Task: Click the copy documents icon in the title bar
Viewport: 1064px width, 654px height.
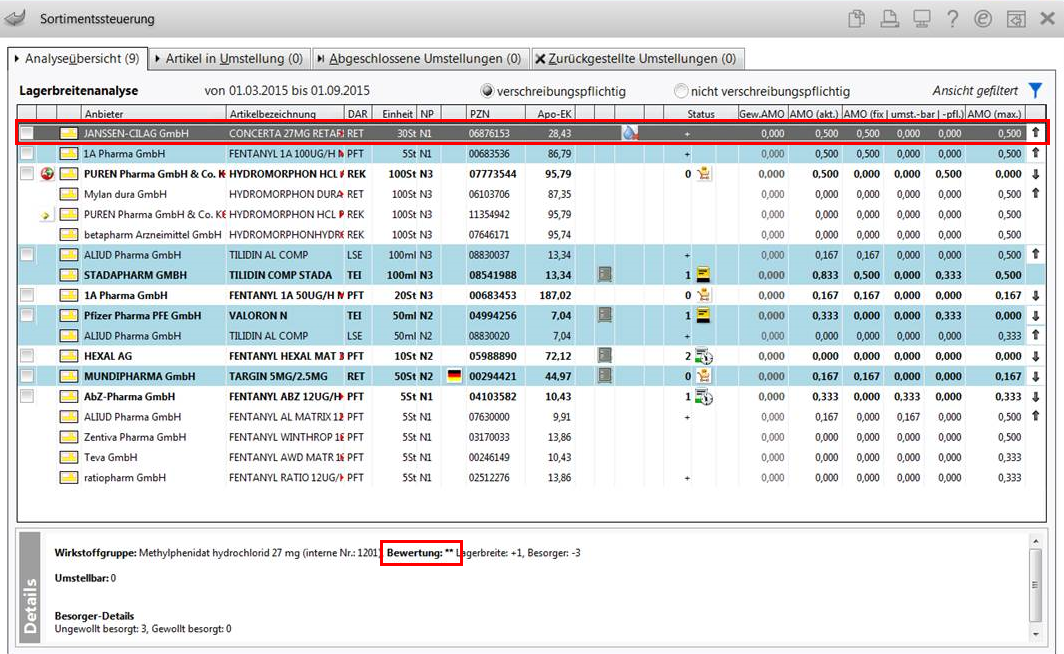Action: click(856, 18)
